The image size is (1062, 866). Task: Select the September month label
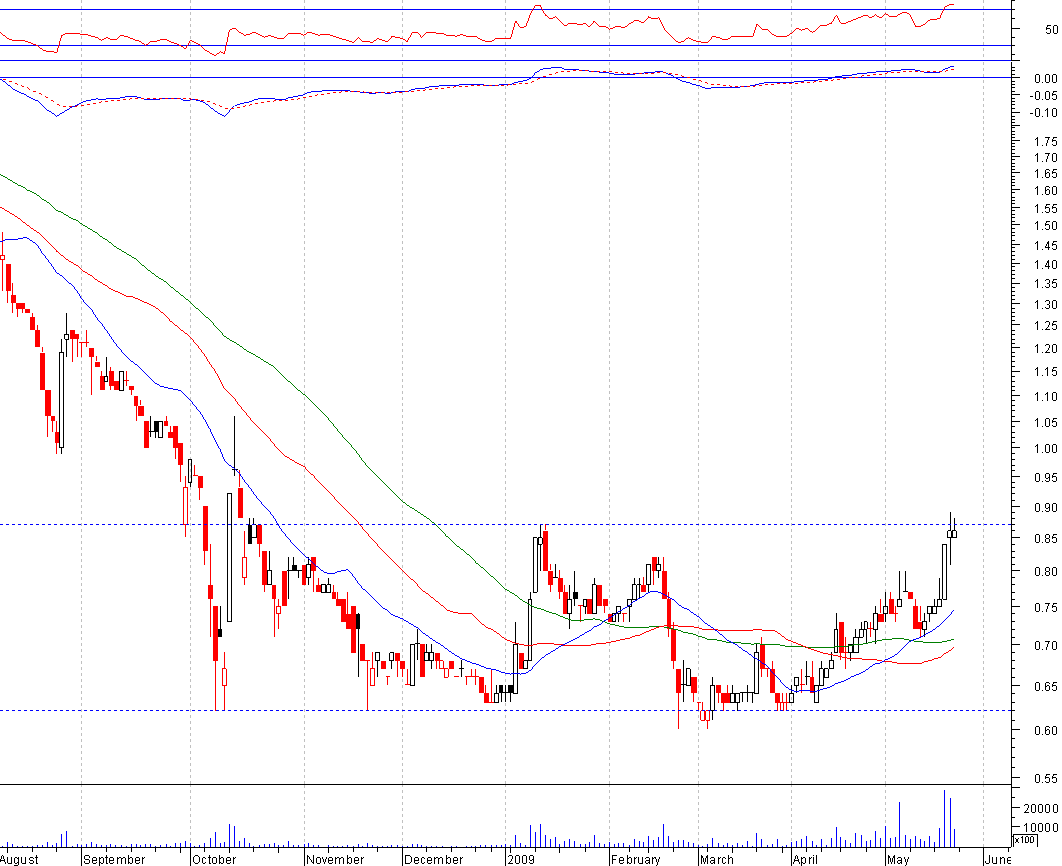[x=114, y=859]
